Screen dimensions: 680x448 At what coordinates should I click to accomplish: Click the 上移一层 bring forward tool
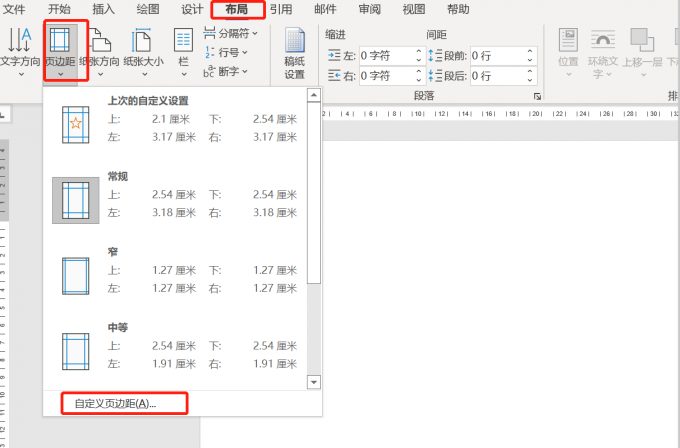642,52
